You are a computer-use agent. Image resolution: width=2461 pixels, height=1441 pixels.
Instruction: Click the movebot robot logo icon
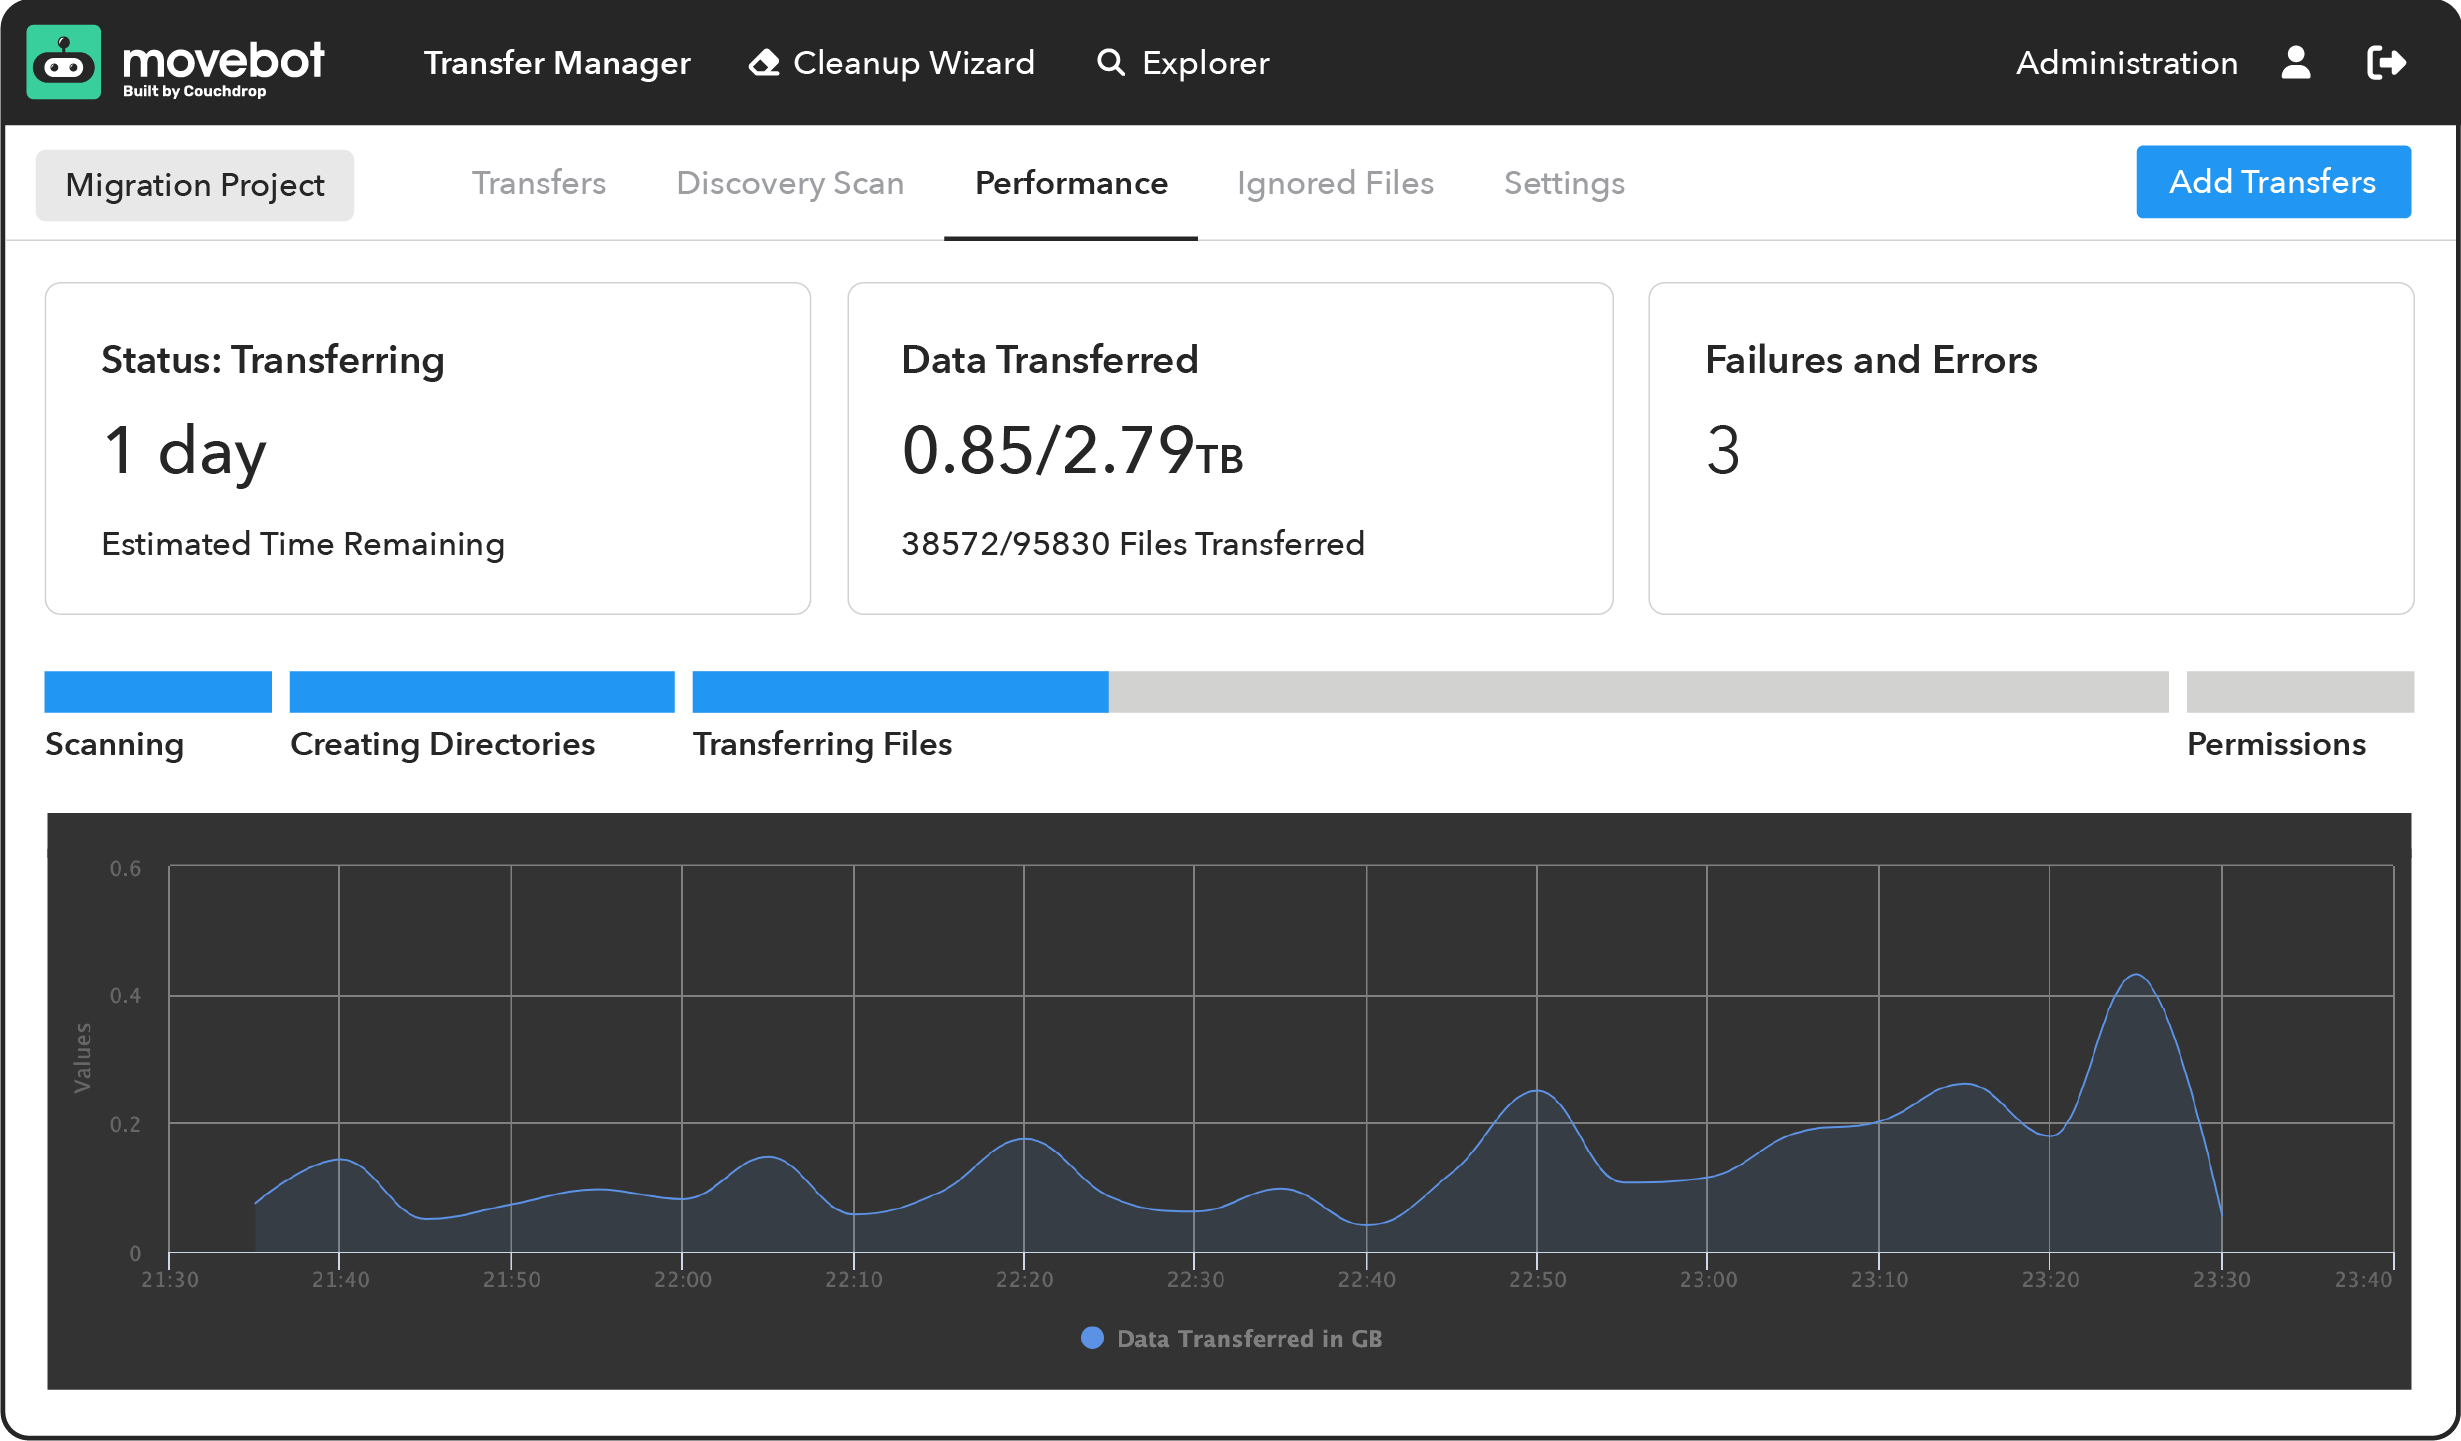[x=63, y=63]
